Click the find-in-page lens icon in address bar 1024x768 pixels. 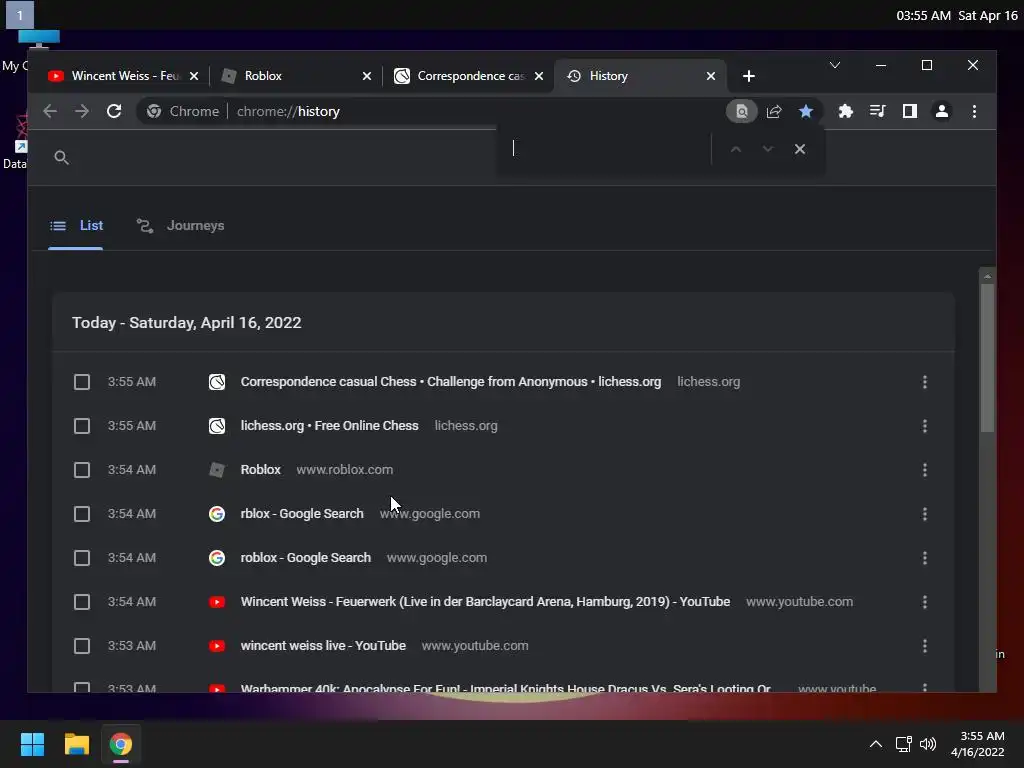coord(741,111)
